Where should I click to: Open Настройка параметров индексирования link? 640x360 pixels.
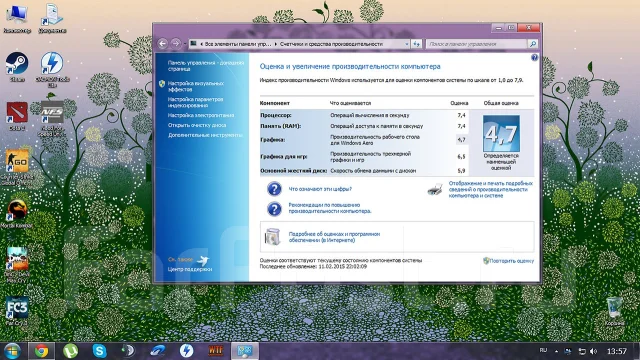click(x=195, y=102)
